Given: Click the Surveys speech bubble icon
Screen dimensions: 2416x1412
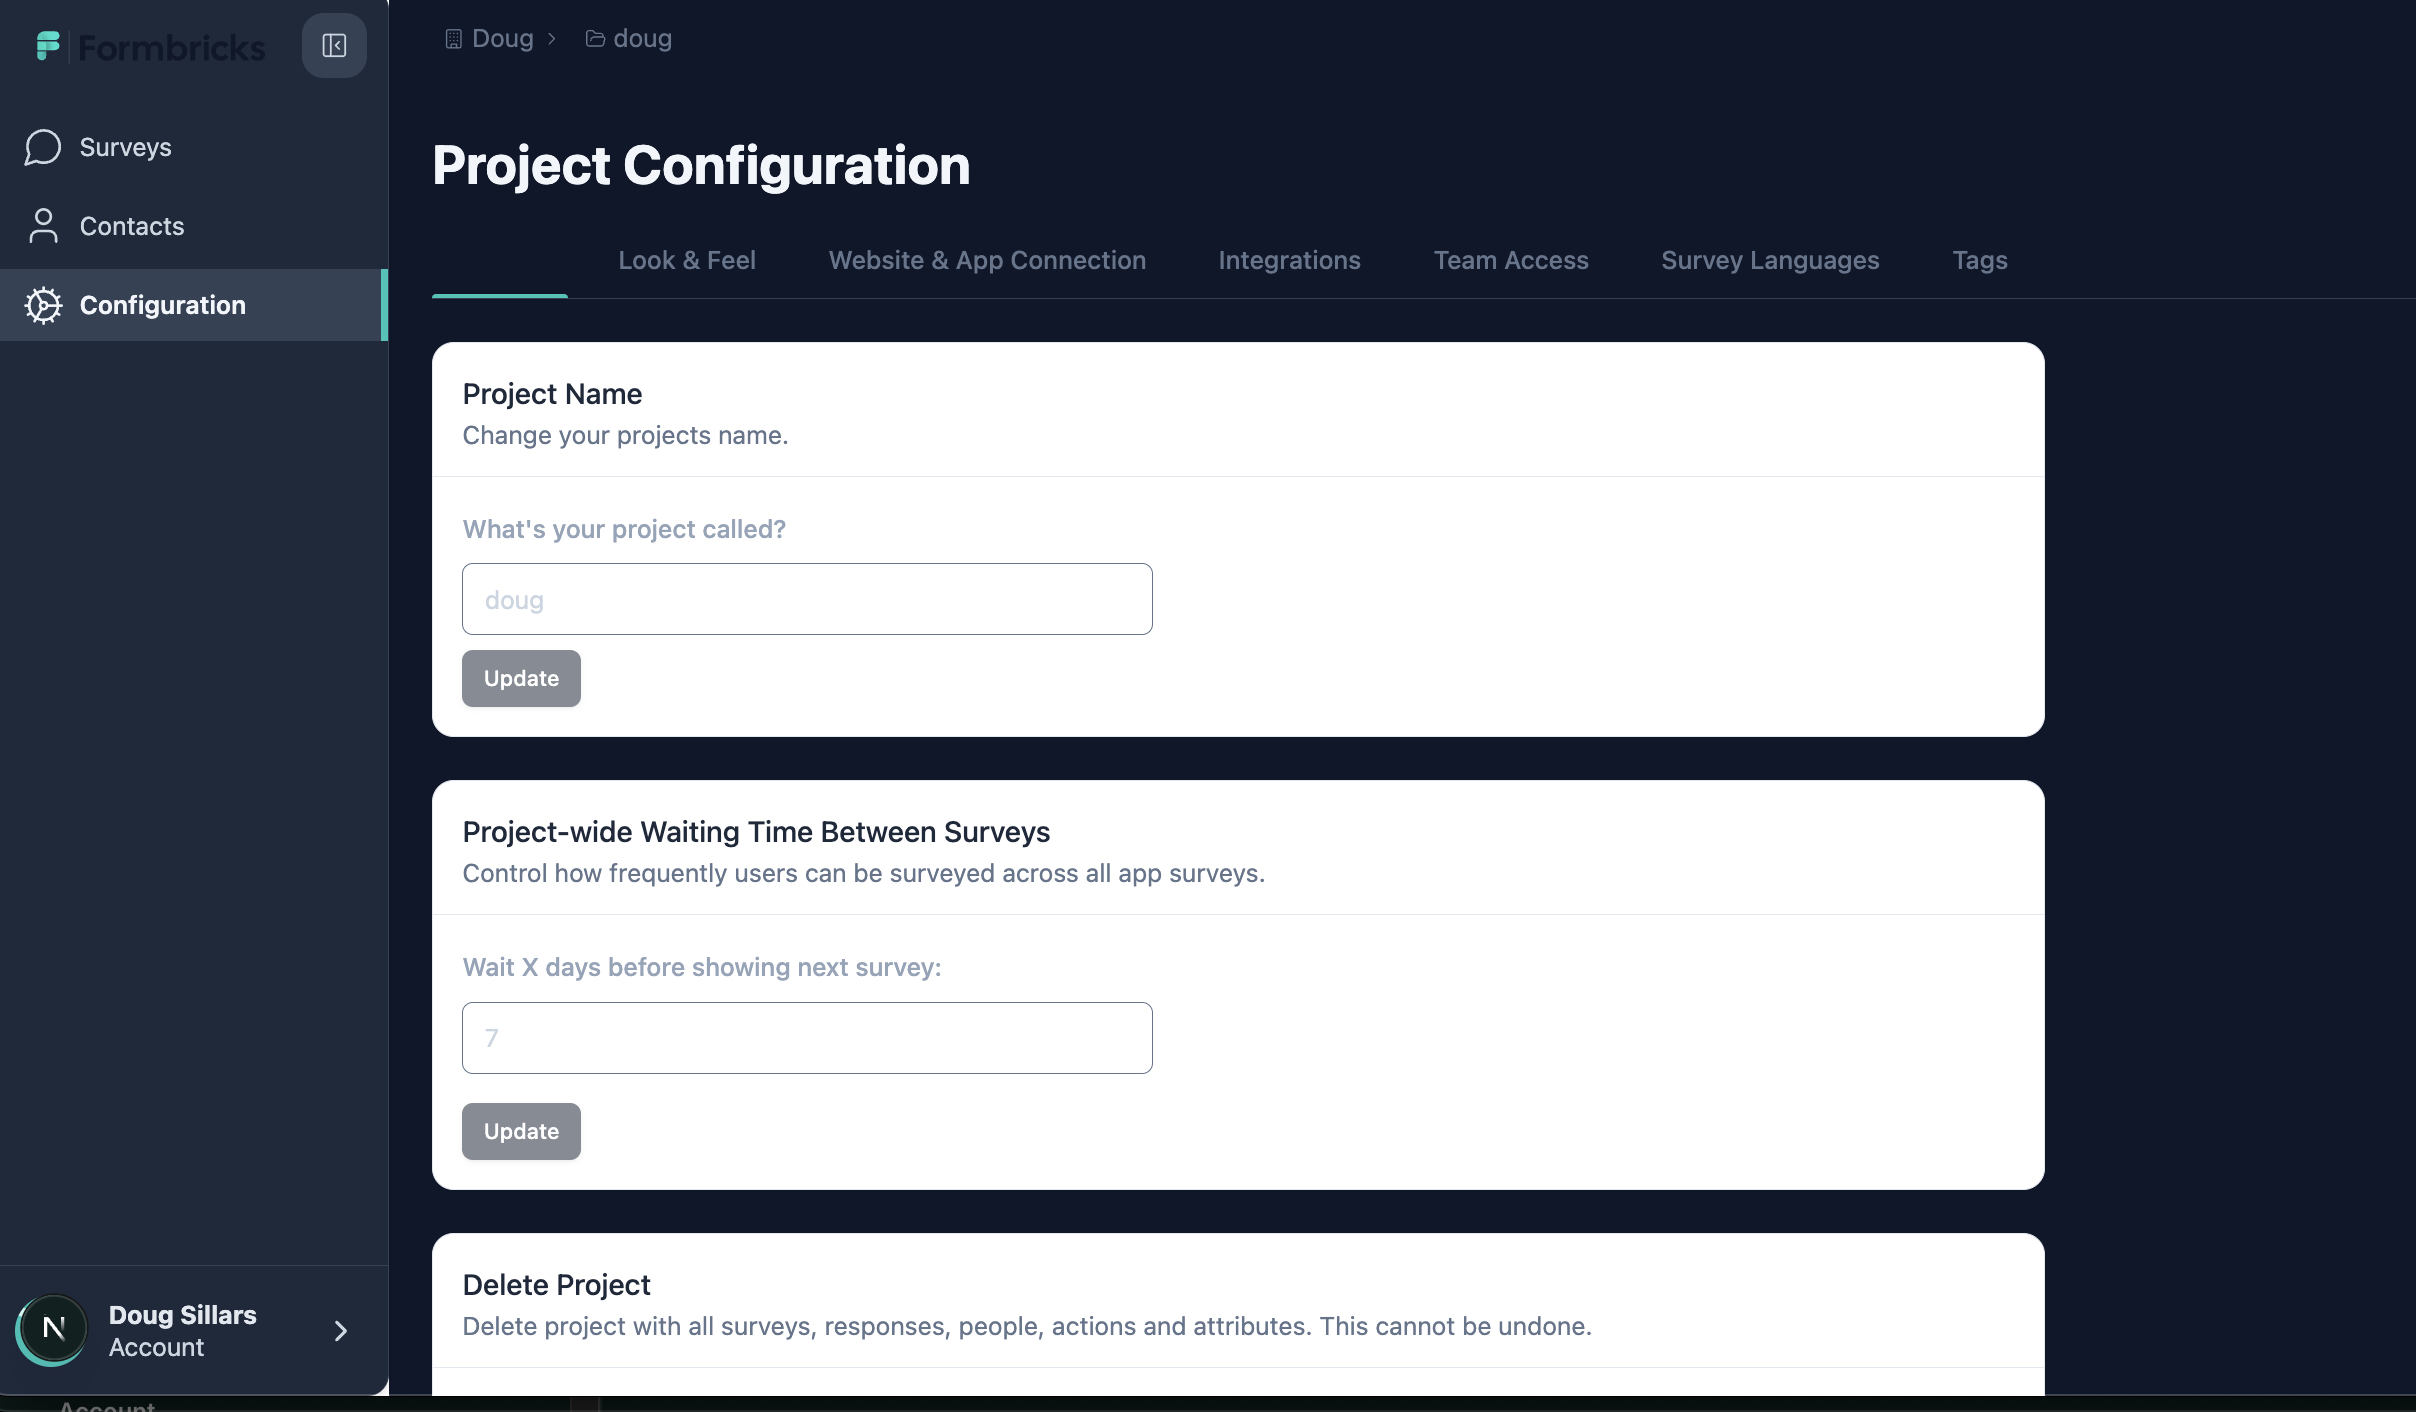Looking at the screenshot, I should [43, 147].
